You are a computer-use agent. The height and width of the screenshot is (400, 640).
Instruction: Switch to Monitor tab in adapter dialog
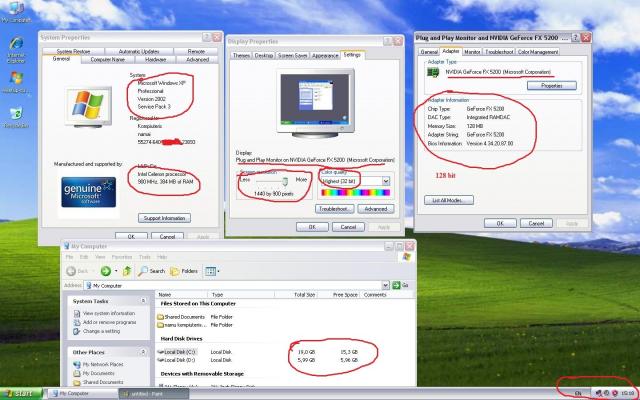tap(472, 52)
